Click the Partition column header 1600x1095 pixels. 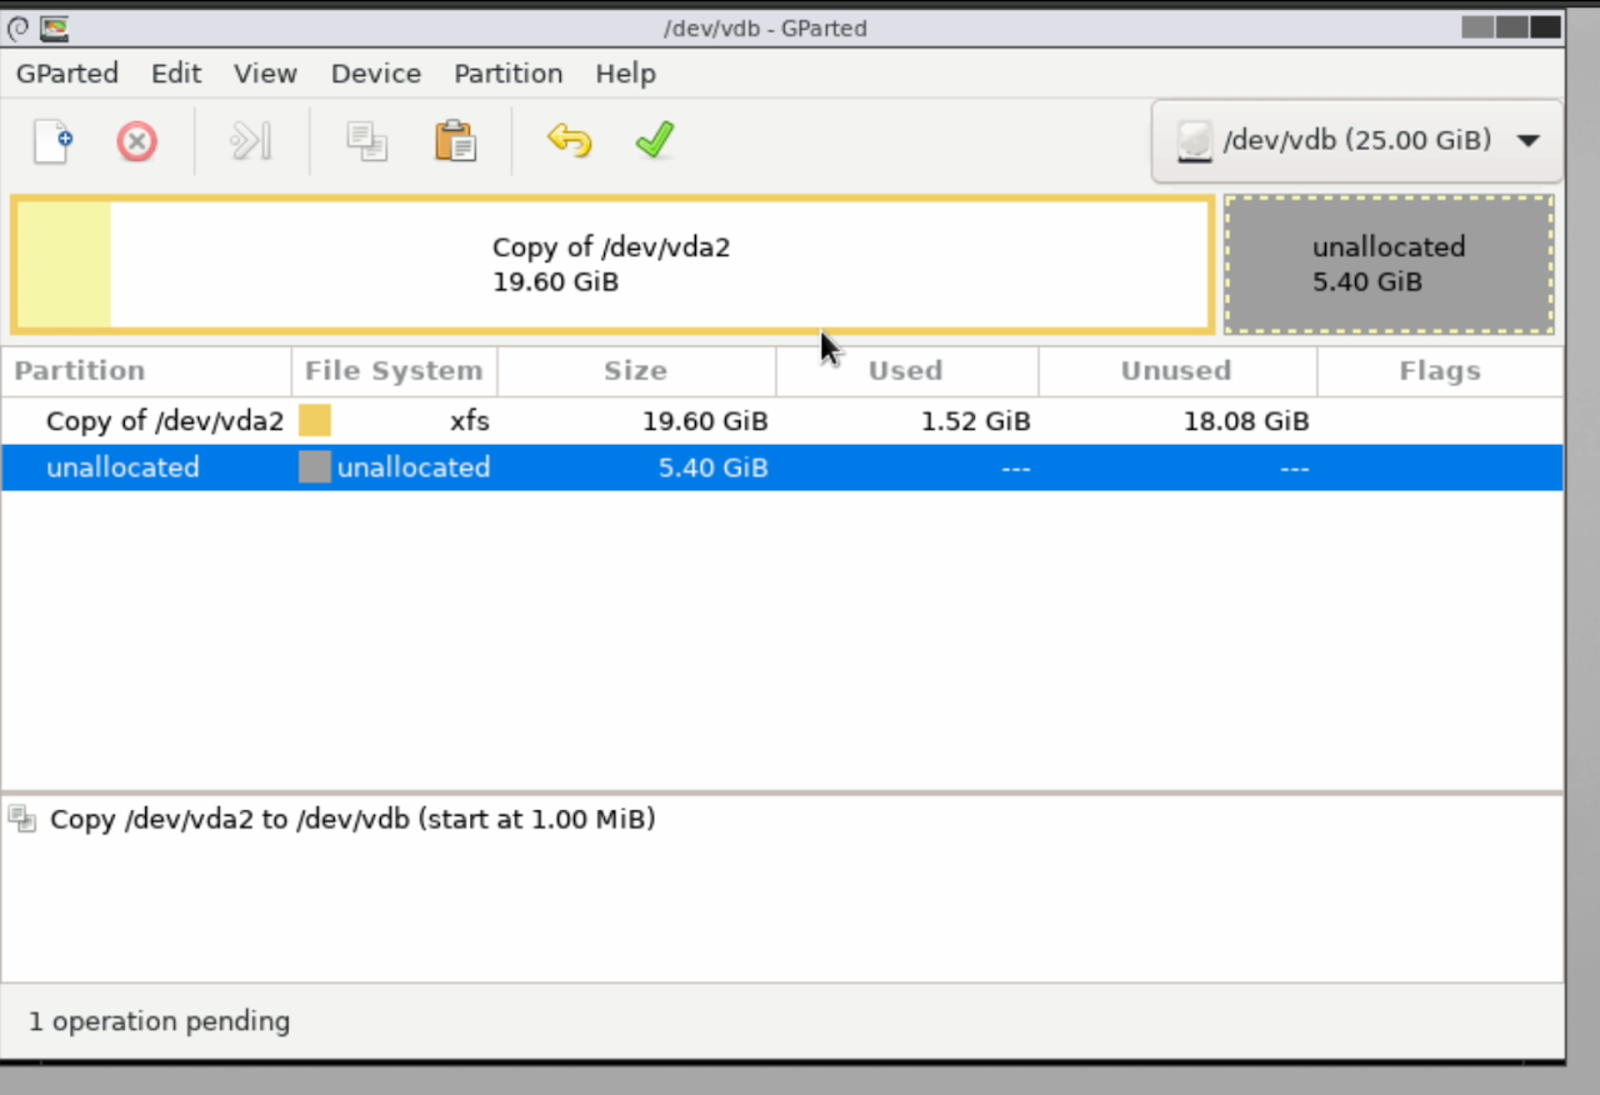pos(146,371)
